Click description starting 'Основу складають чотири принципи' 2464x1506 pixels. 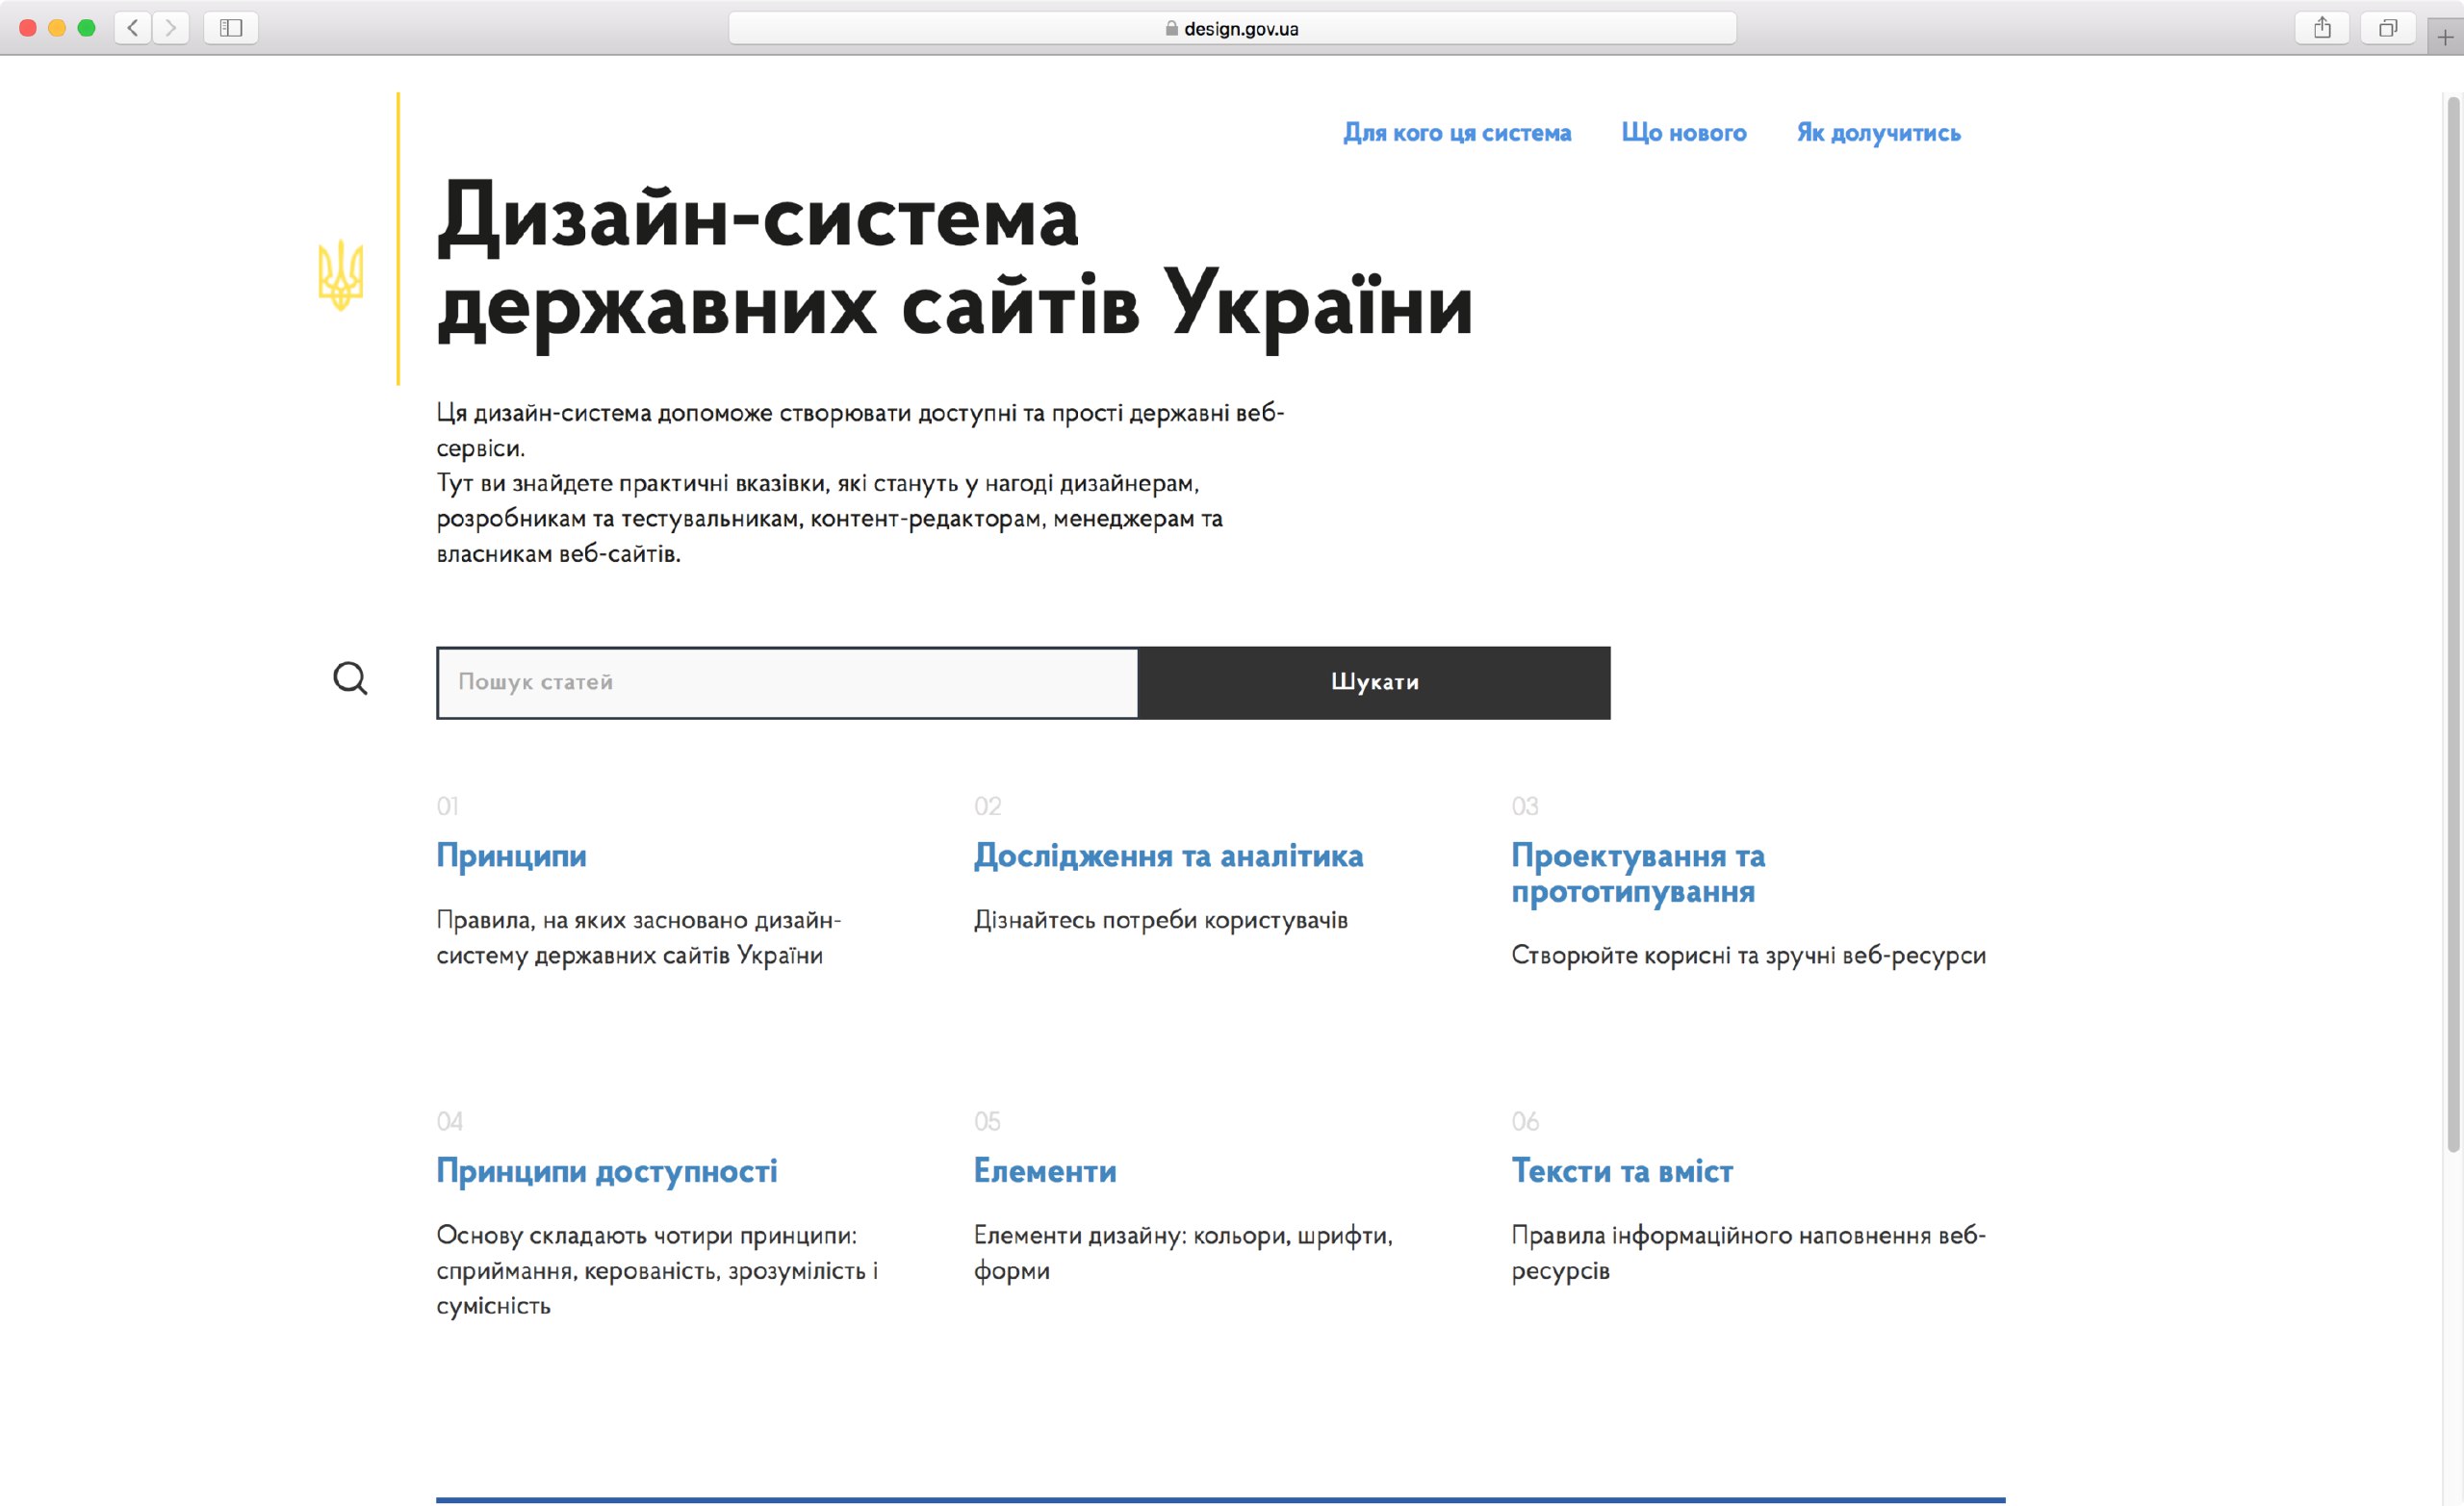pyautogui.click(x=656, y=1270)
